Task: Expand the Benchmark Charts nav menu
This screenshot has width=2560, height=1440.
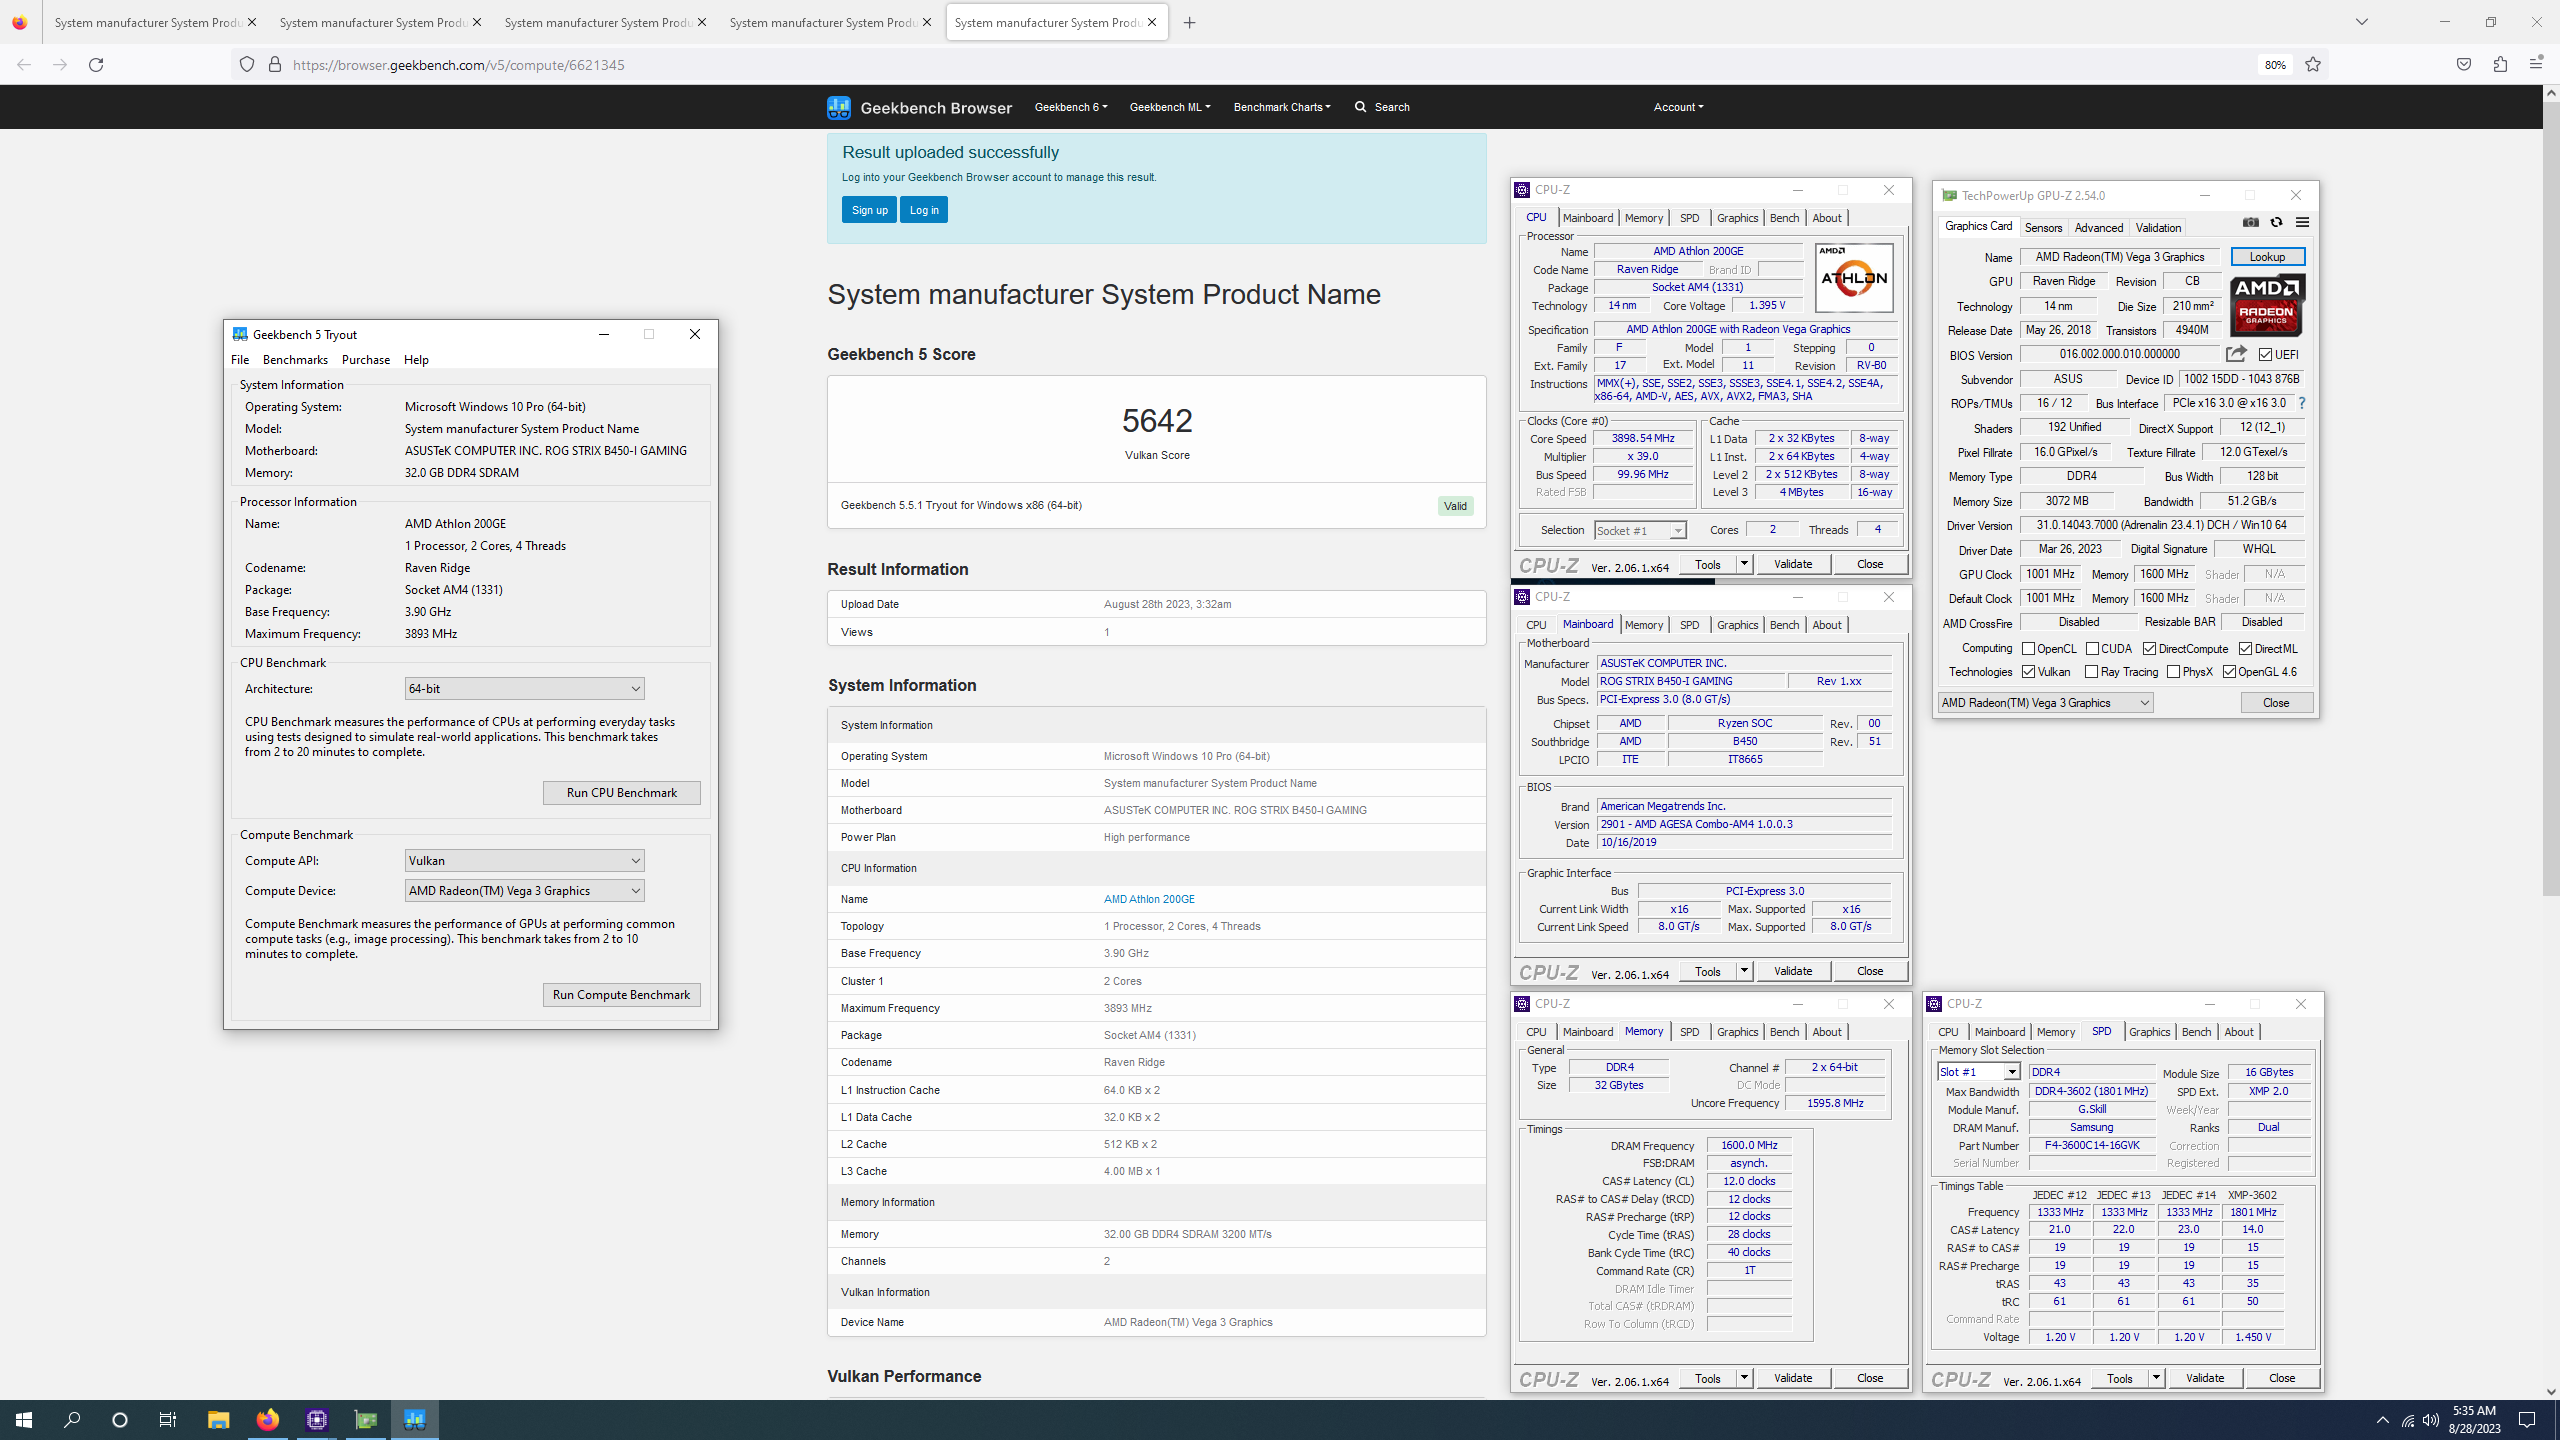Action: 1282,107
